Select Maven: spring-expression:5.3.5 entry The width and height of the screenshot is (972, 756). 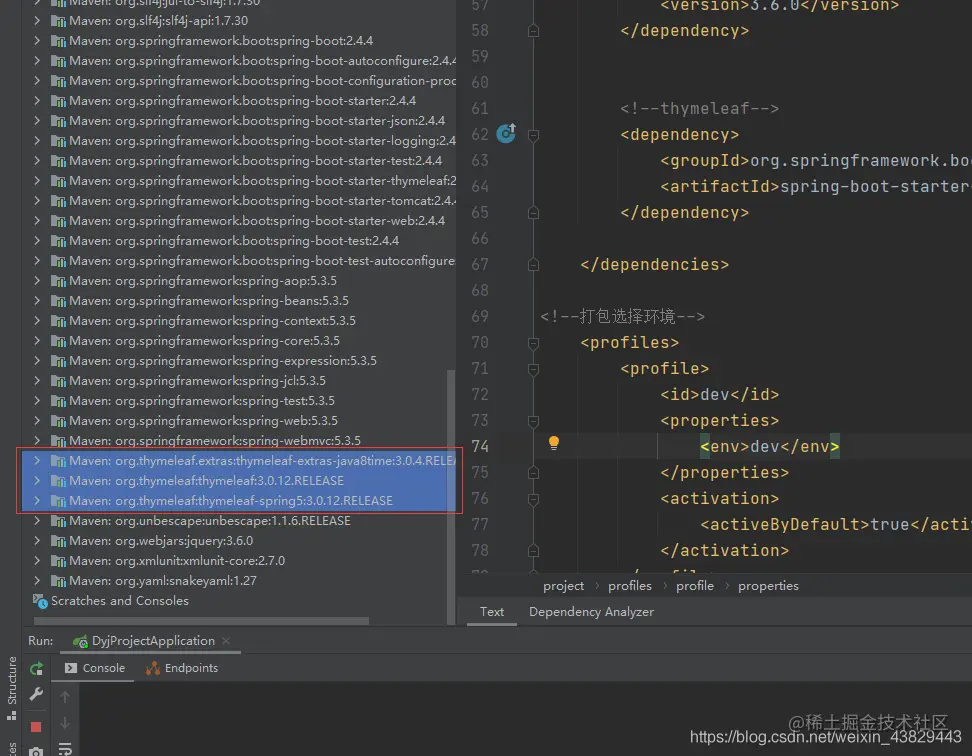coord(223,361)
